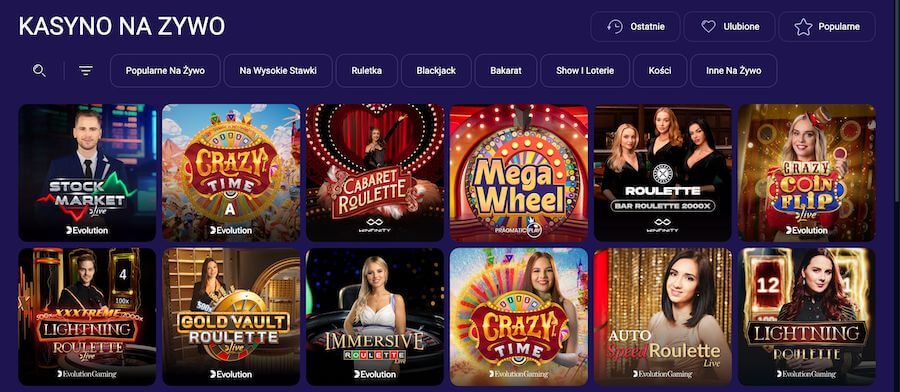Select the Na Wysokie Stawki category
Image resolution: width=900 pixels, height=392 pixels.
pyautogui.click(x=278, y=71)
